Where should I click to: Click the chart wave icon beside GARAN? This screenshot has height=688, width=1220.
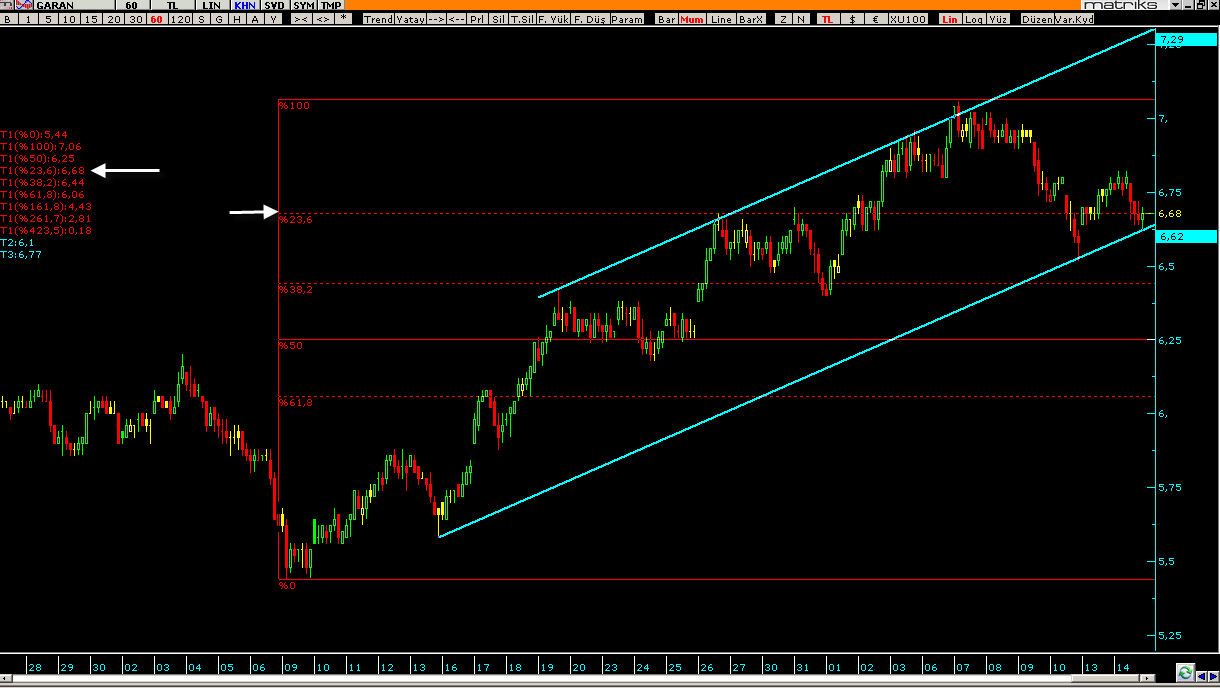[x=24, y=5]
